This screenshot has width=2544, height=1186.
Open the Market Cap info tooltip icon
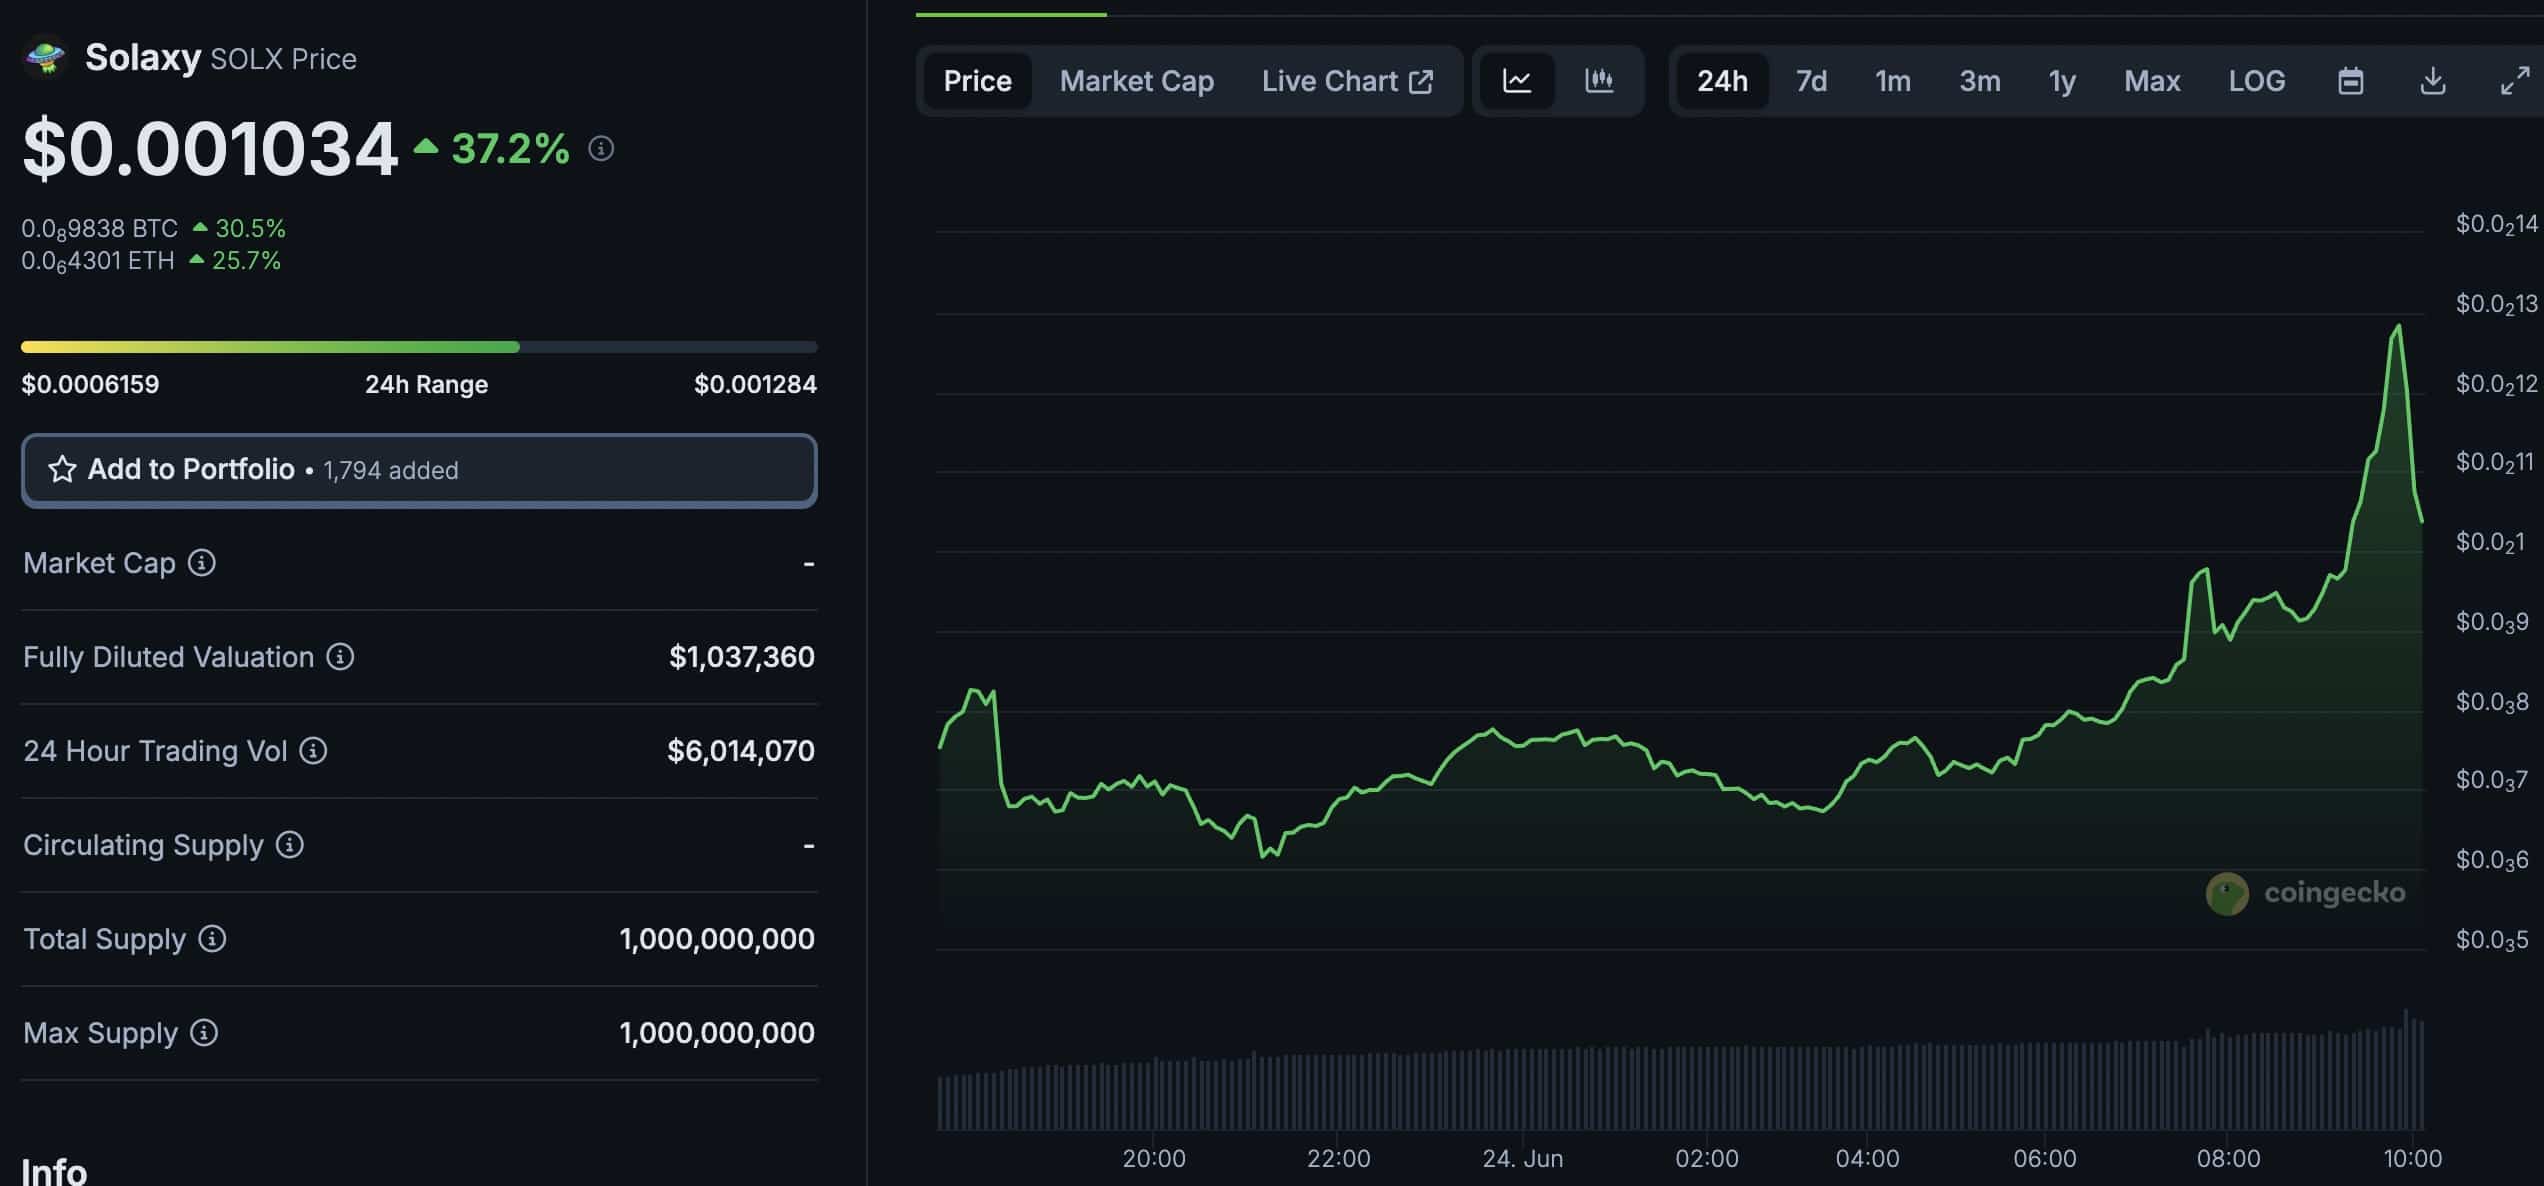click(x=202, y=563)
